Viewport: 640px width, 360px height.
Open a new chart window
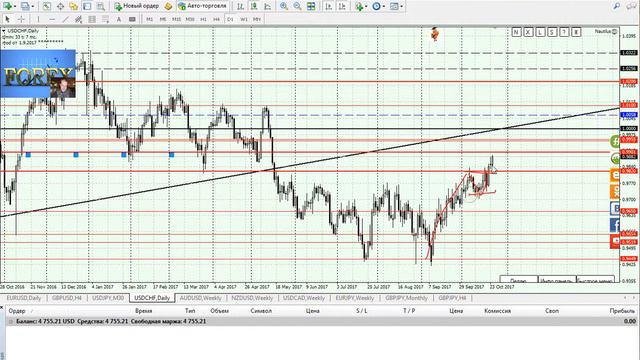(7, 6)
